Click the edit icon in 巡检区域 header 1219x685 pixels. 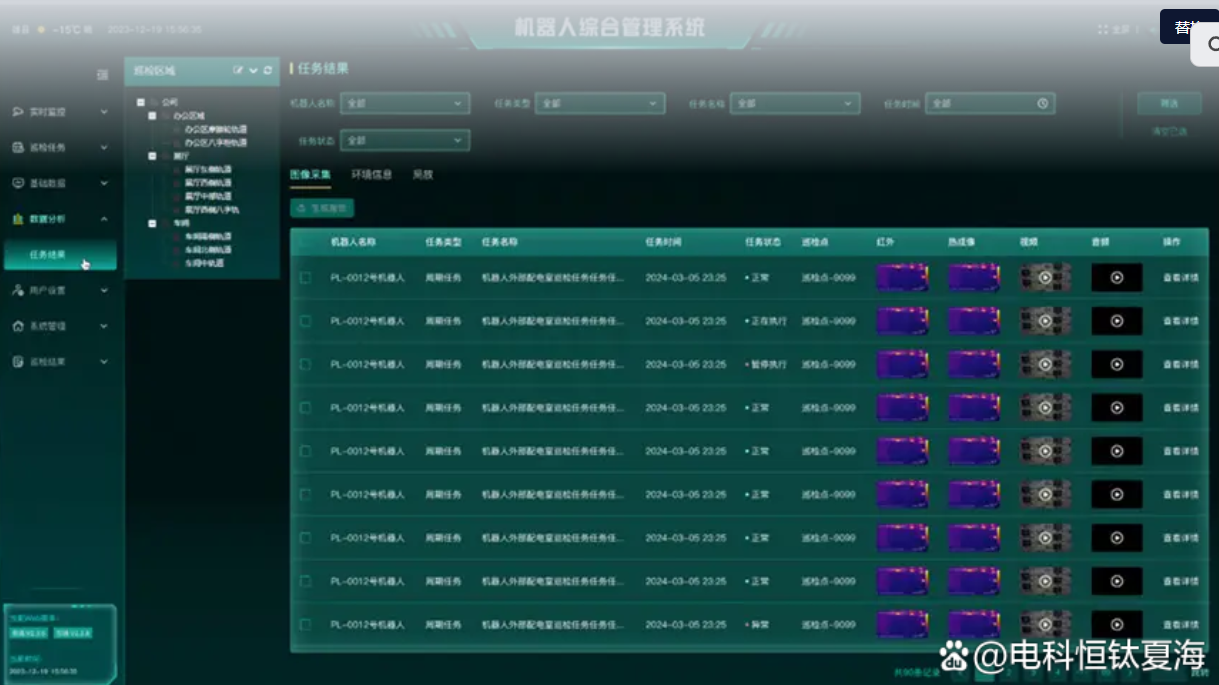pos(238,71)
